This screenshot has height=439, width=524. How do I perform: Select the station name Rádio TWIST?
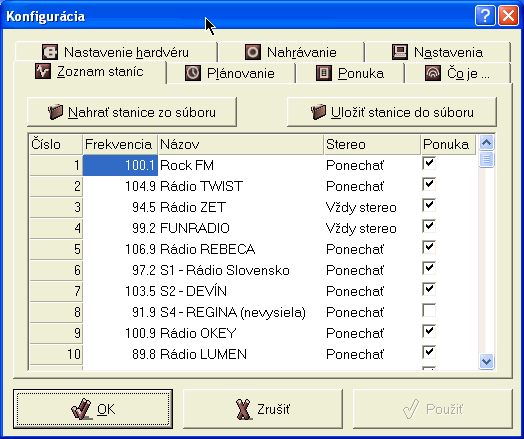pyautogui.click(x=241, y=186)
